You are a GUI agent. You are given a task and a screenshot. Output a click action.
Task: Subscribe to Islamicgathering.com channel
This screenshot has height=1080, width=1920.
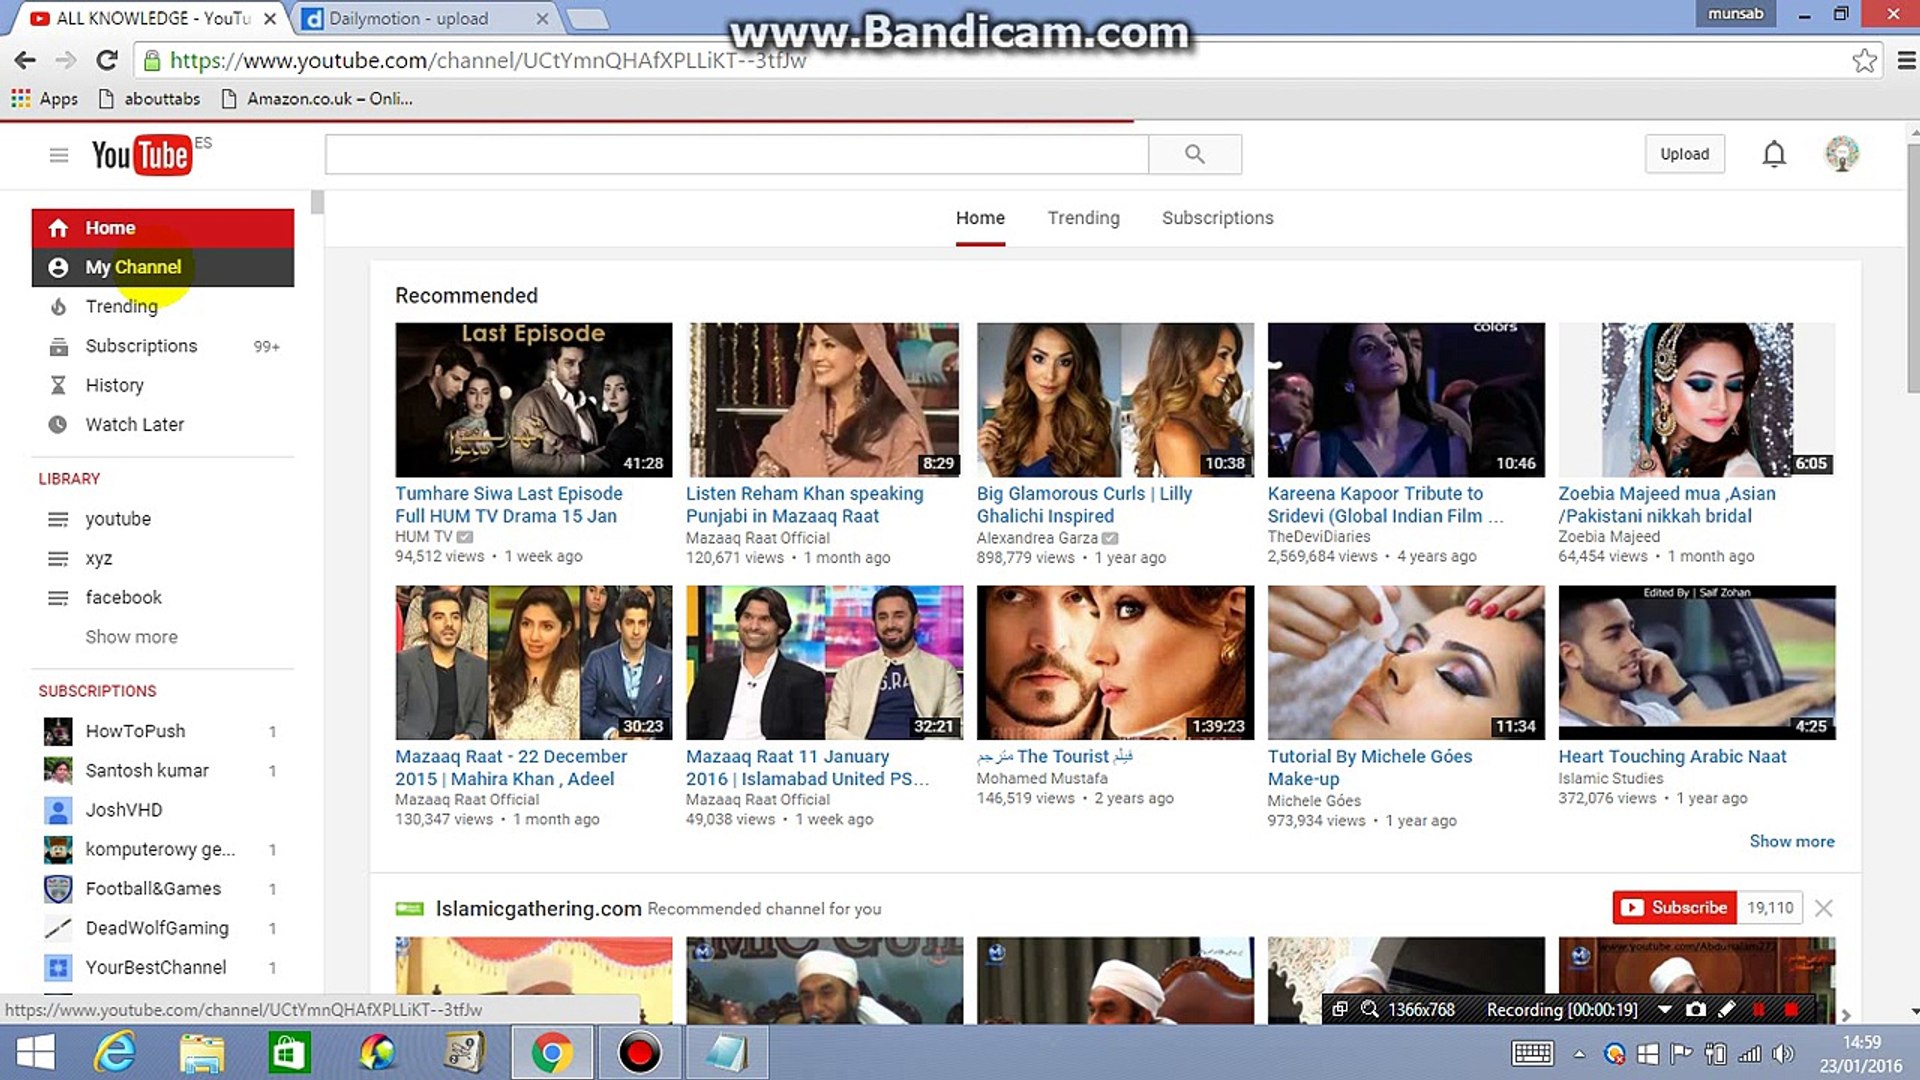pyautogui.click(x=1675, y=907)
